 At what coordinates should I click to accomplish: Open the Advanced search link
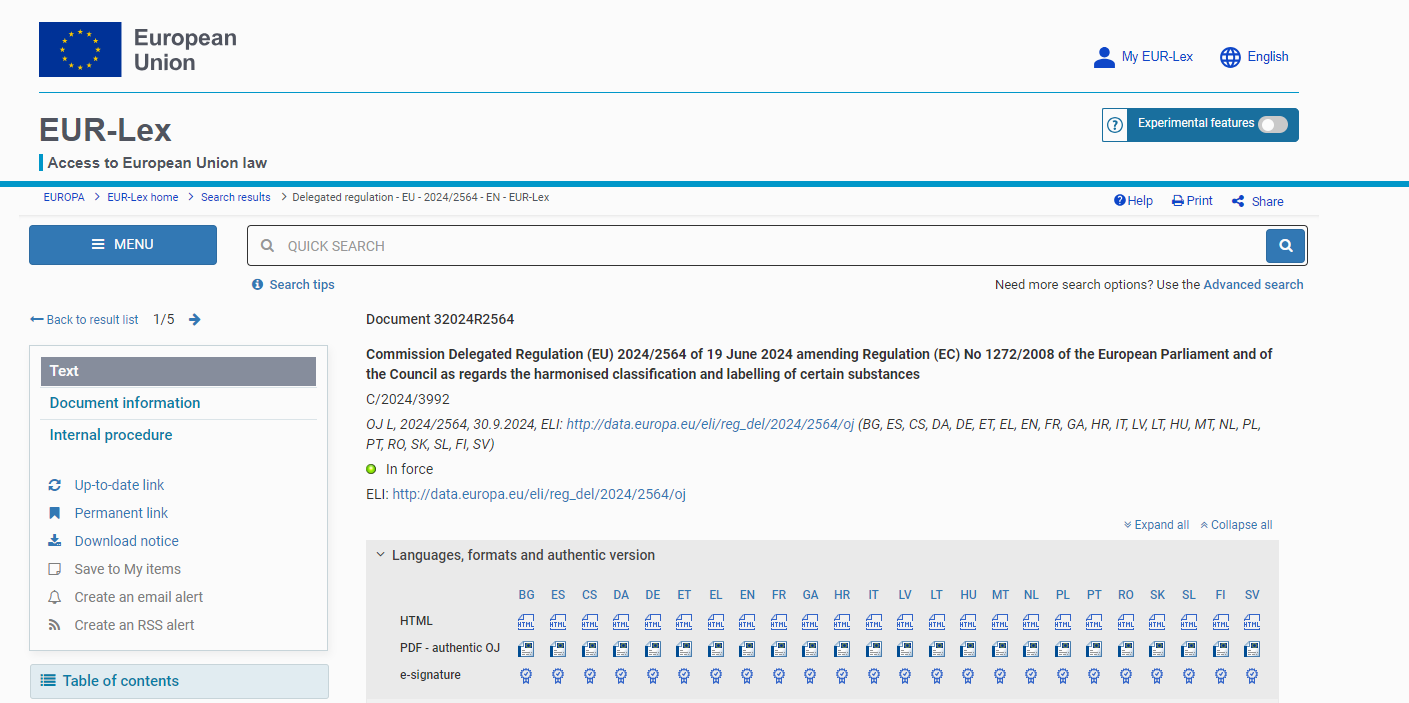pos(1253,285)
